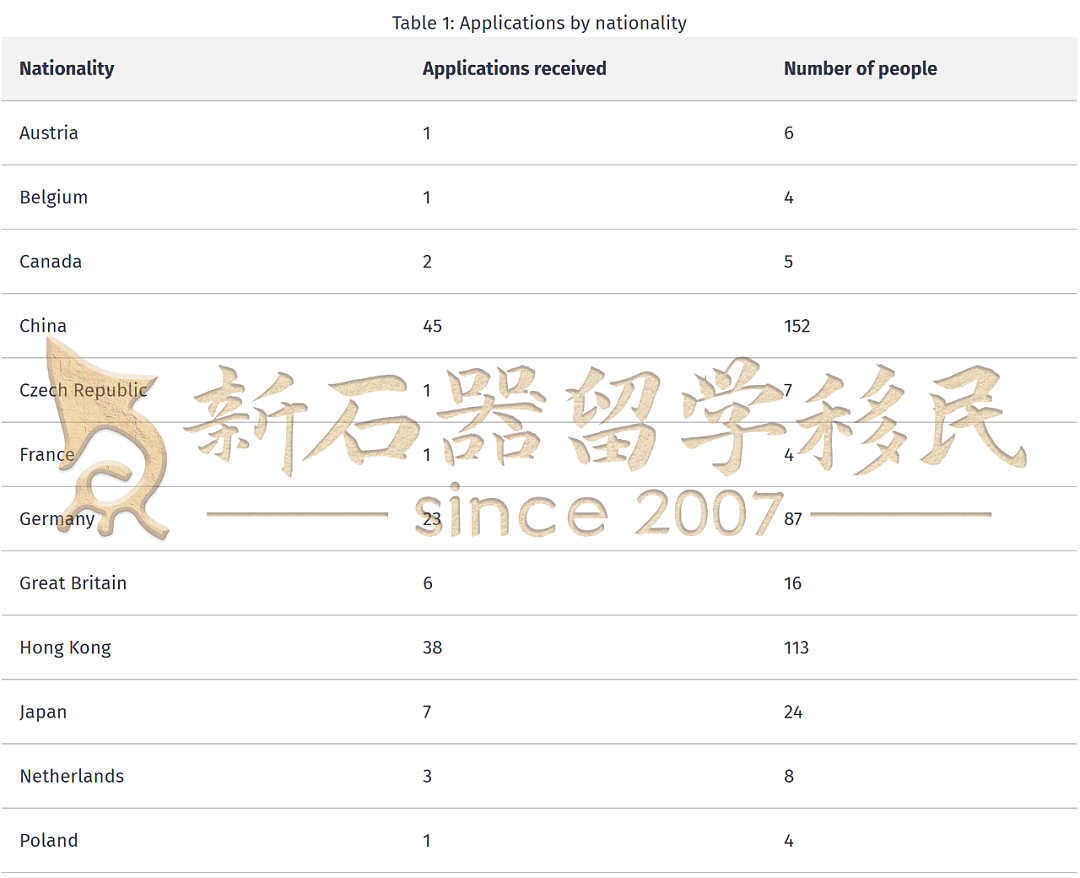Image resolution: width=1080 pixels, height=878 pixels.
Task: Click Belgium's number of people 4
Action: click(789, 198)
